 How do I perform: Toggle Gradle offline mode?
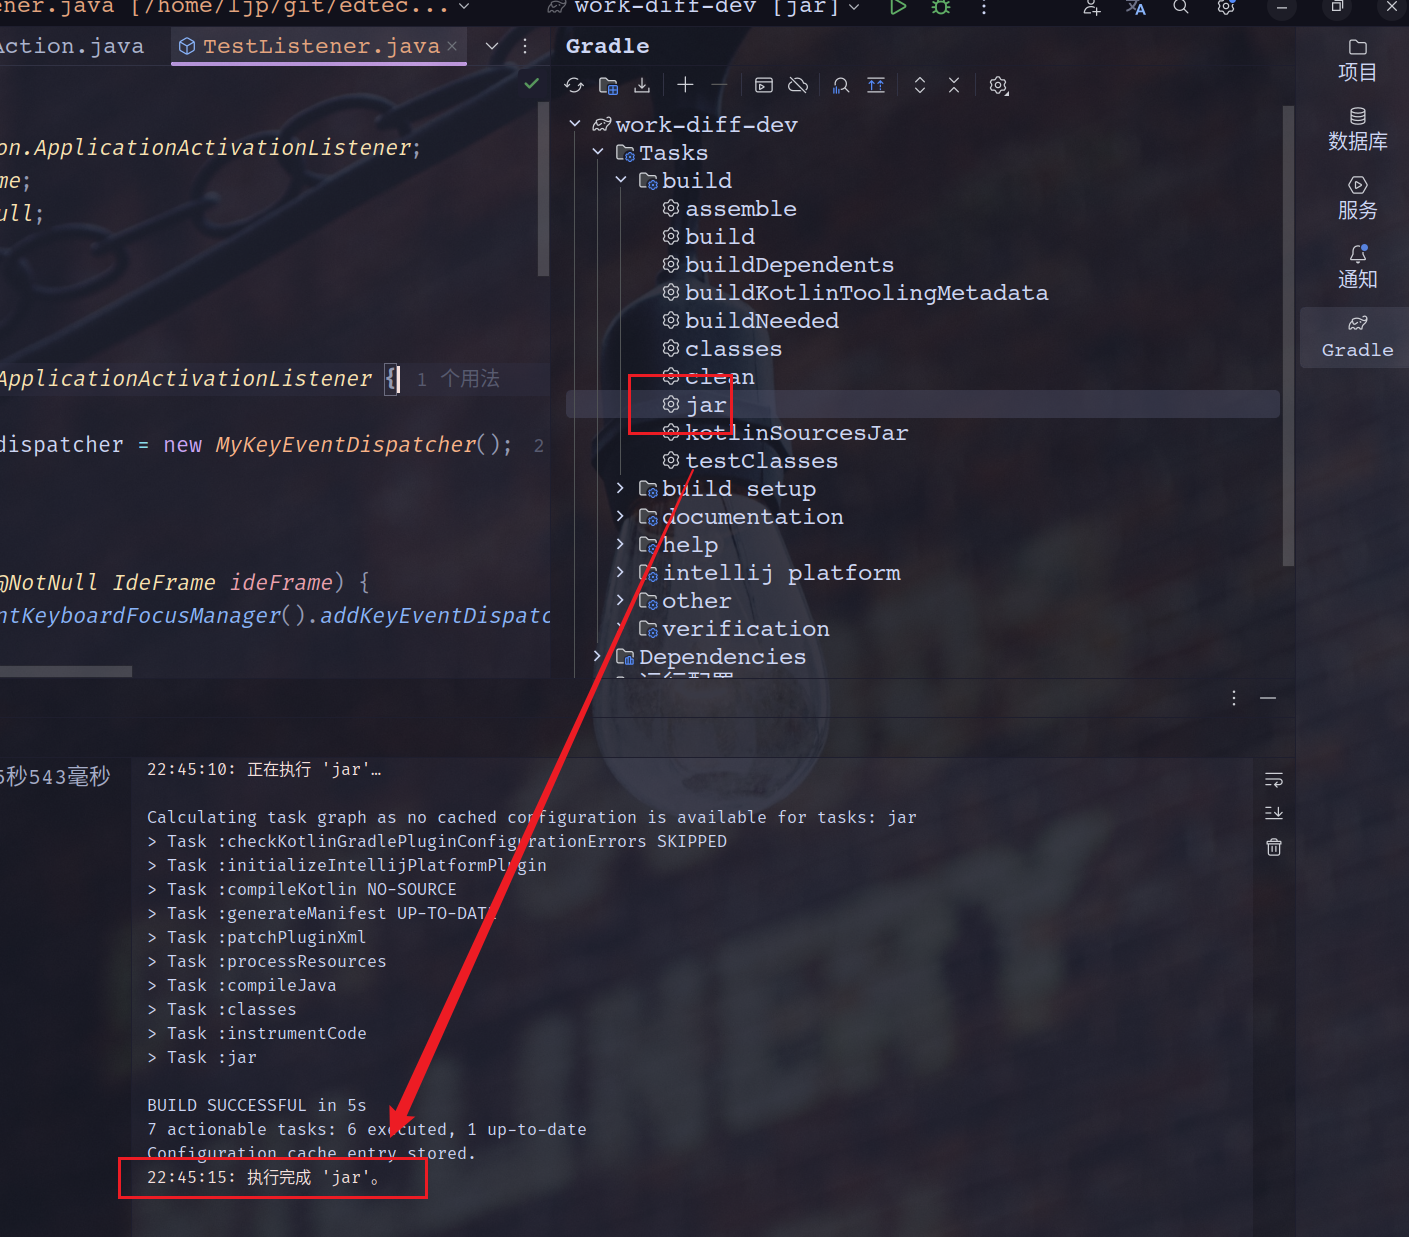[798, 86]
